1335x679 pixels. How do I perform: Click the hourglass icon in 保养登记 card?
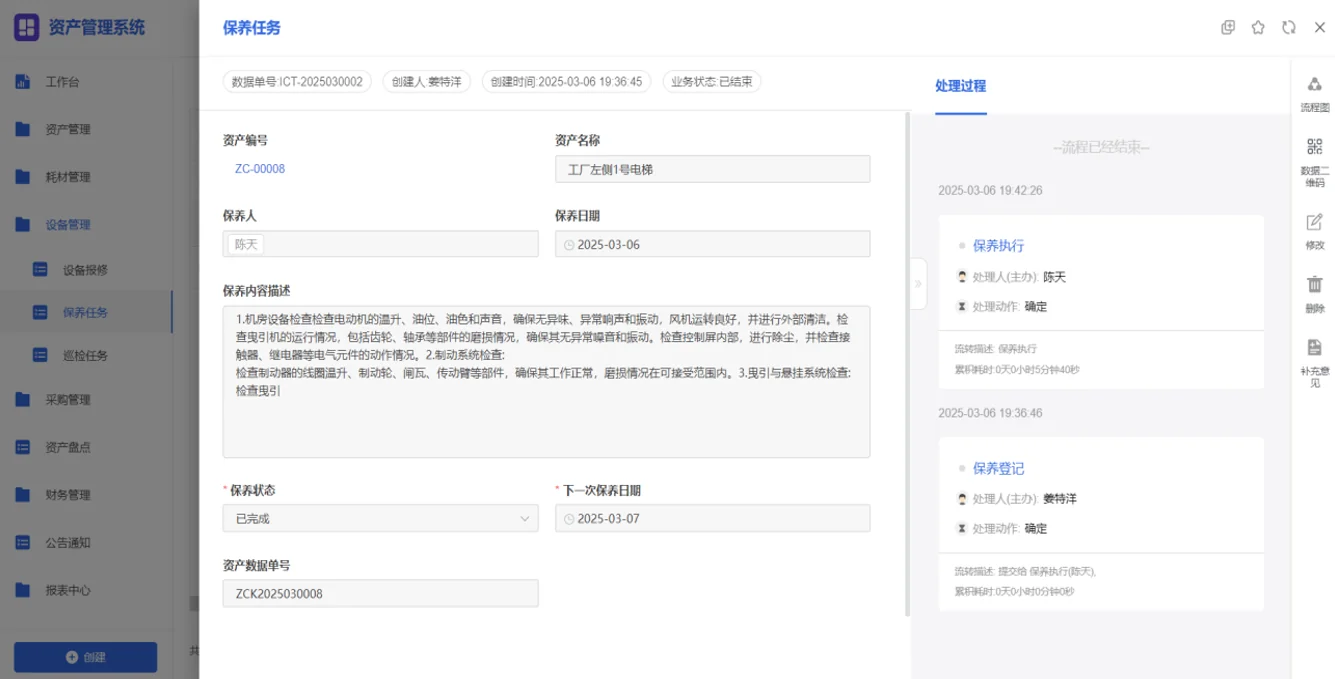[962, 528]
